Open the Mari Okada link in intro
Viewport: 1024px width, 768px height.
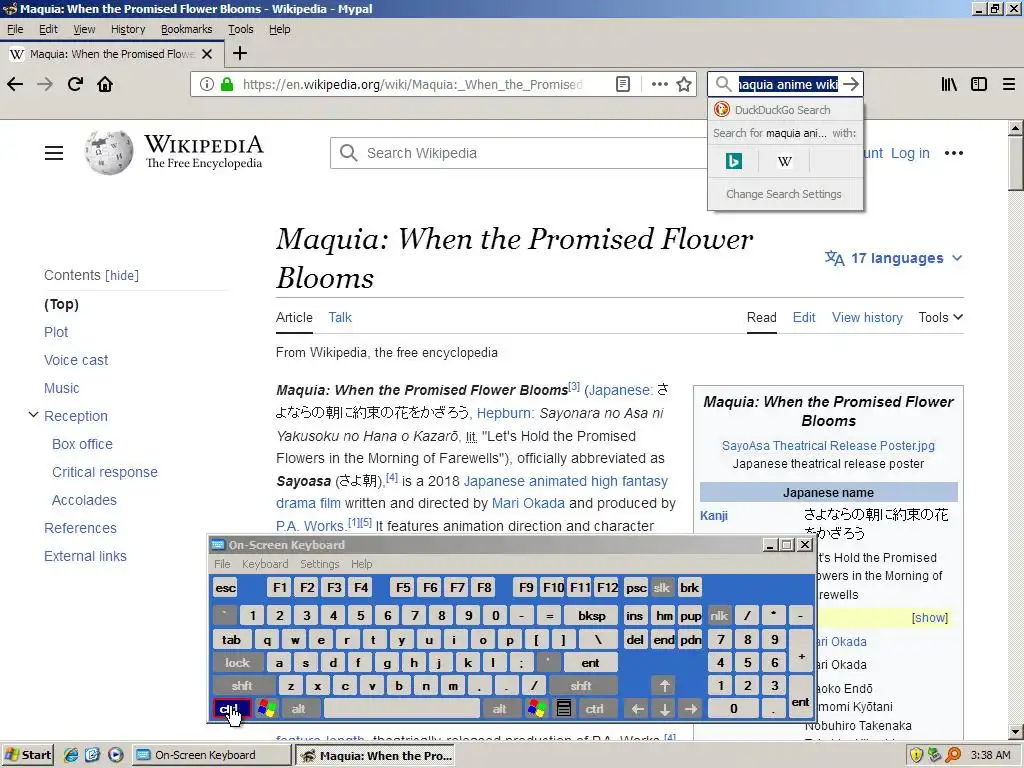[528, 503]
